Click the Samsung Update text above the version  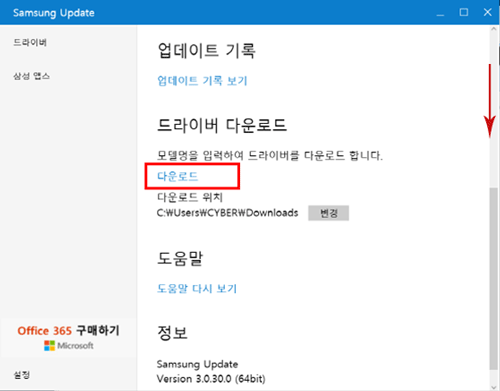tap(197, 364)
